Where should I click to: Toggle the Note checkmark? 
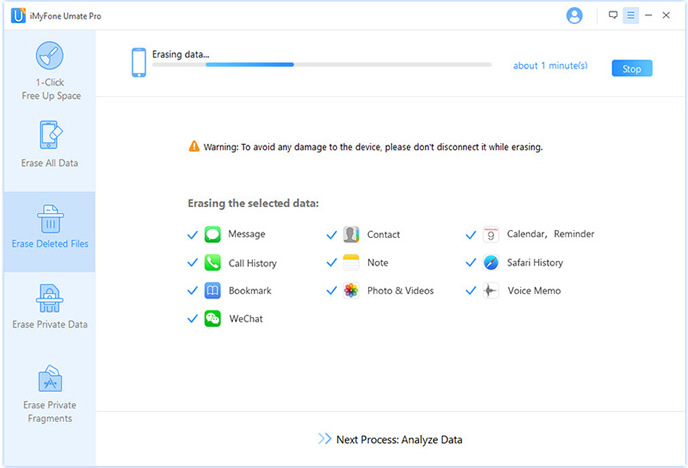(x=332, y=263)
